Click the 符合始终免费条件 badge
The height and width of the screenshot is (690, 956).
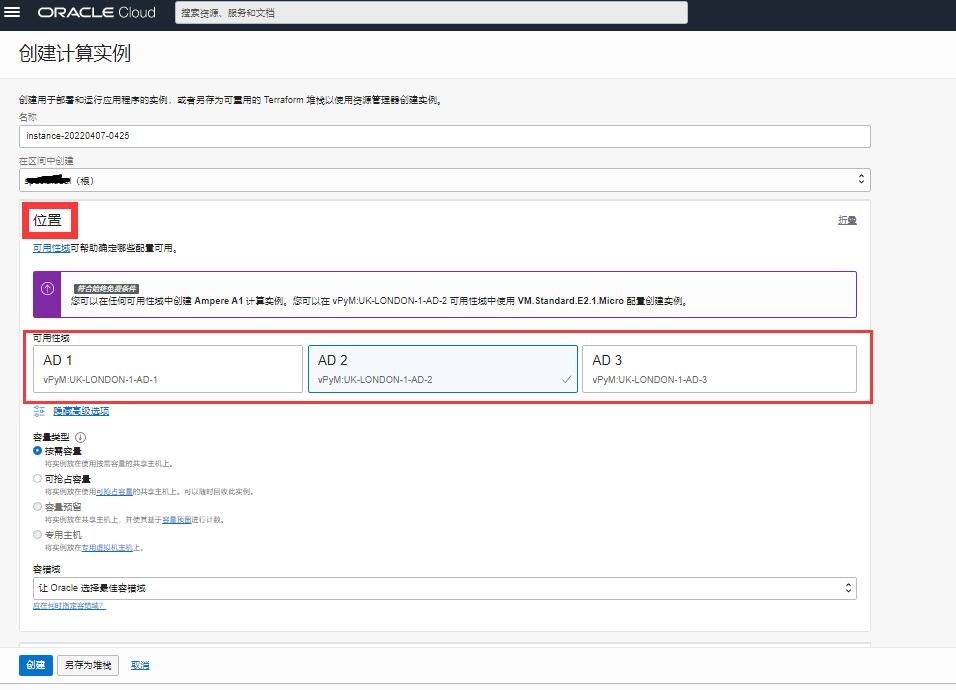click(x=106, y=288)
